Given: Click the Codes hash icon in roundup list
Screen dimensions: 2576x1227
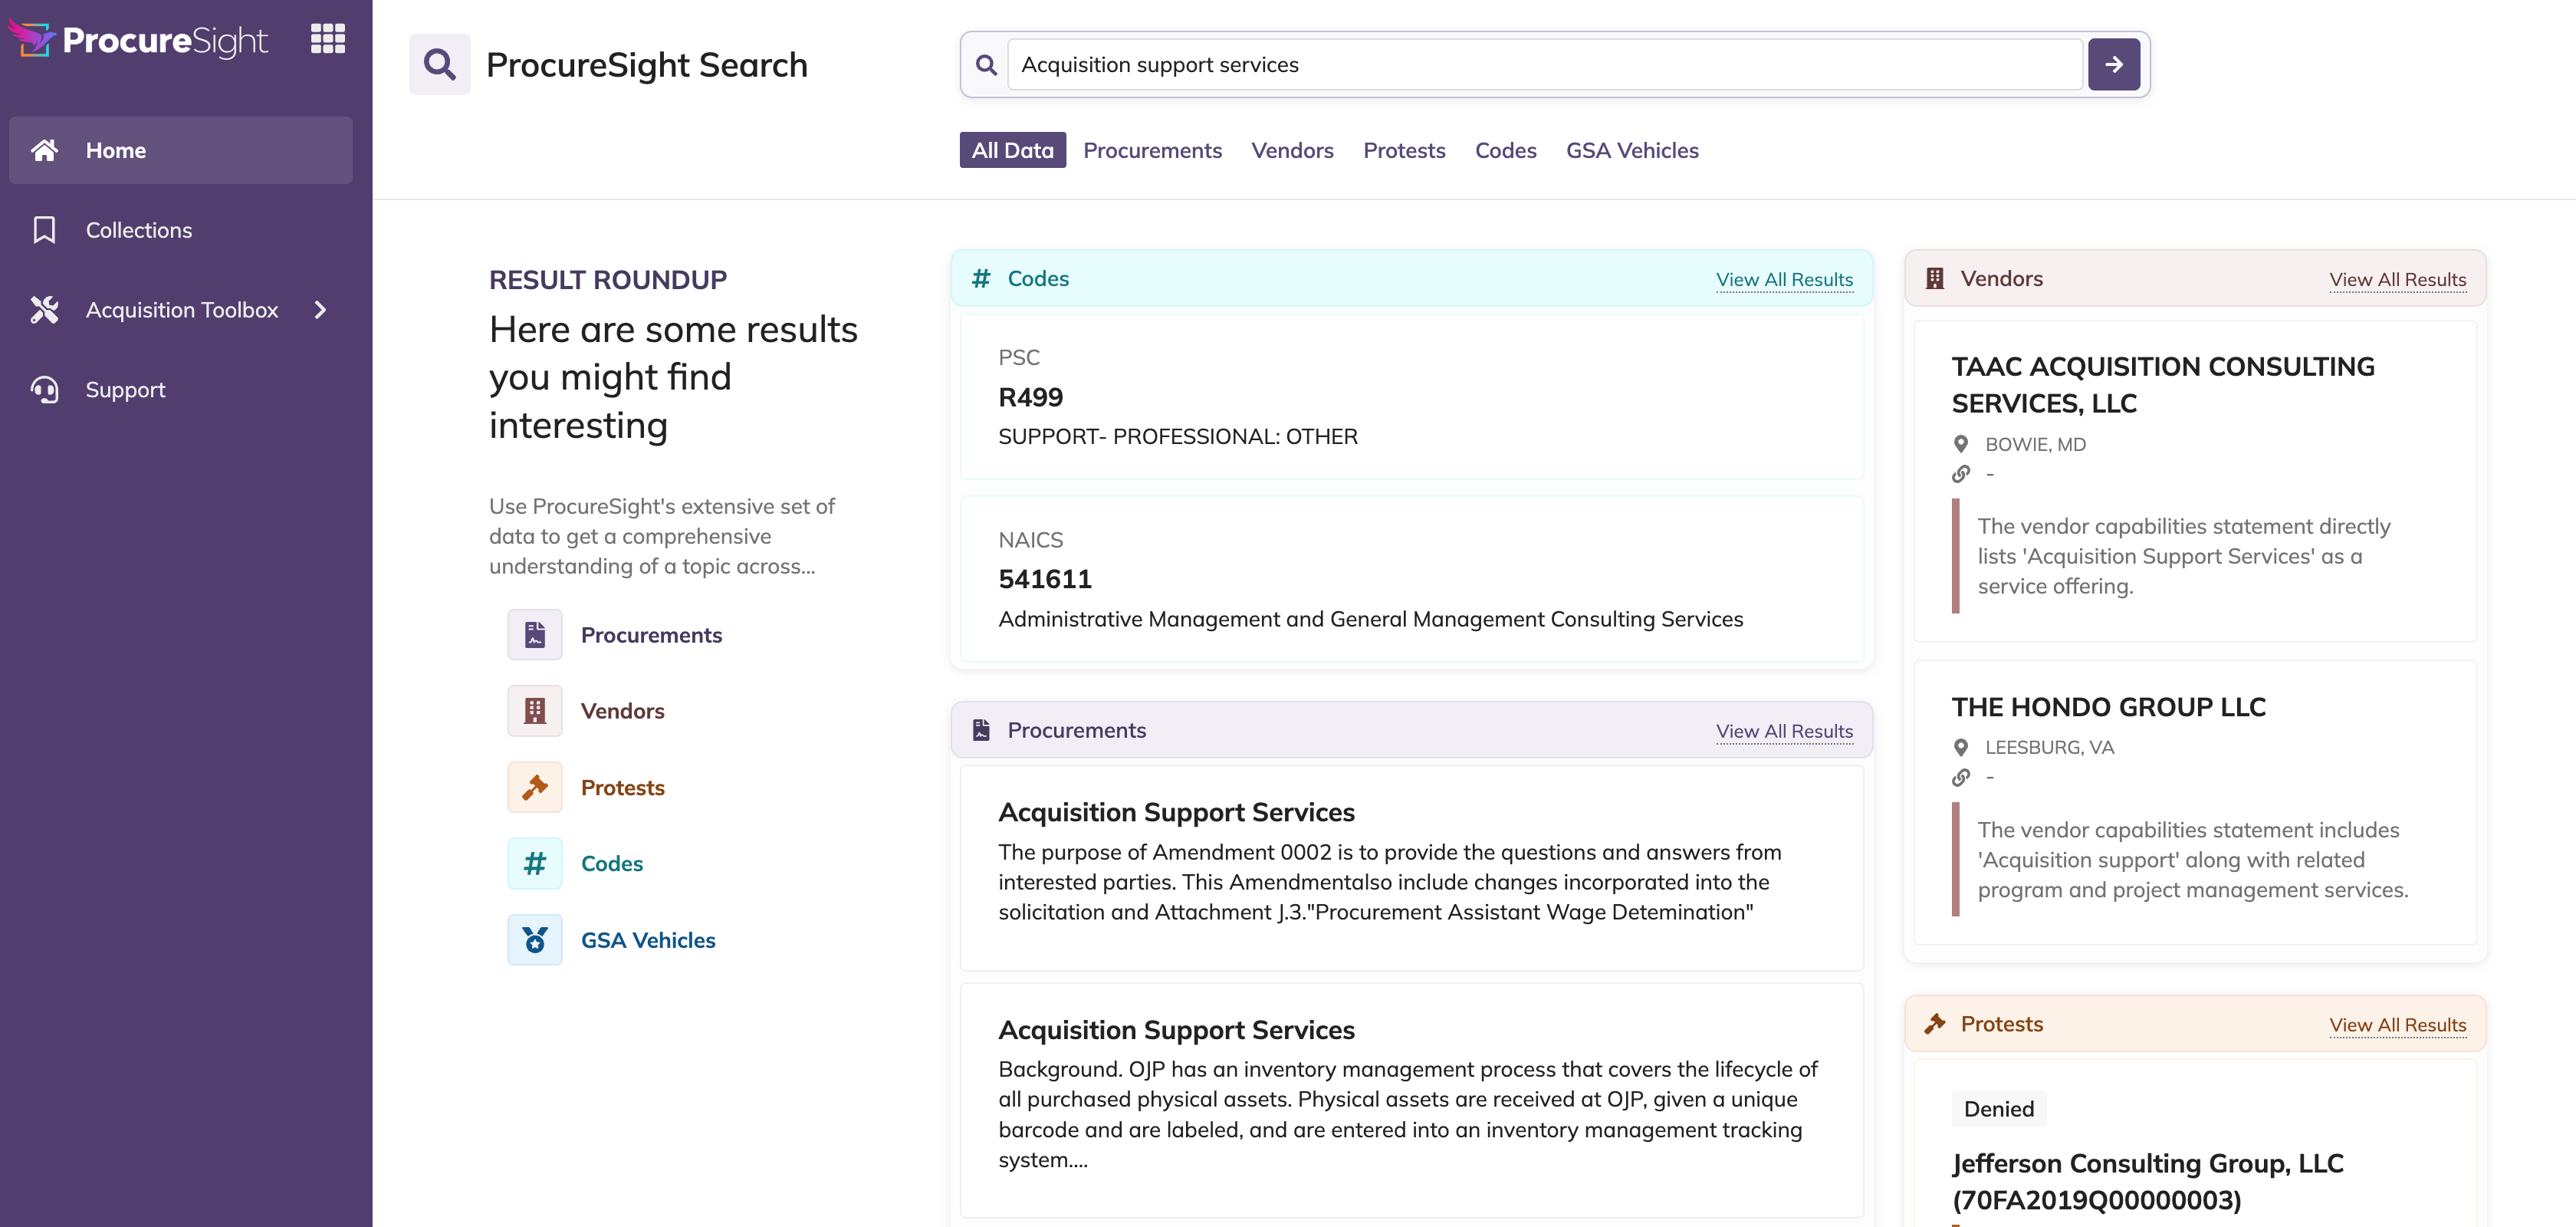Looking at the screenshot, I should point(535,863).
